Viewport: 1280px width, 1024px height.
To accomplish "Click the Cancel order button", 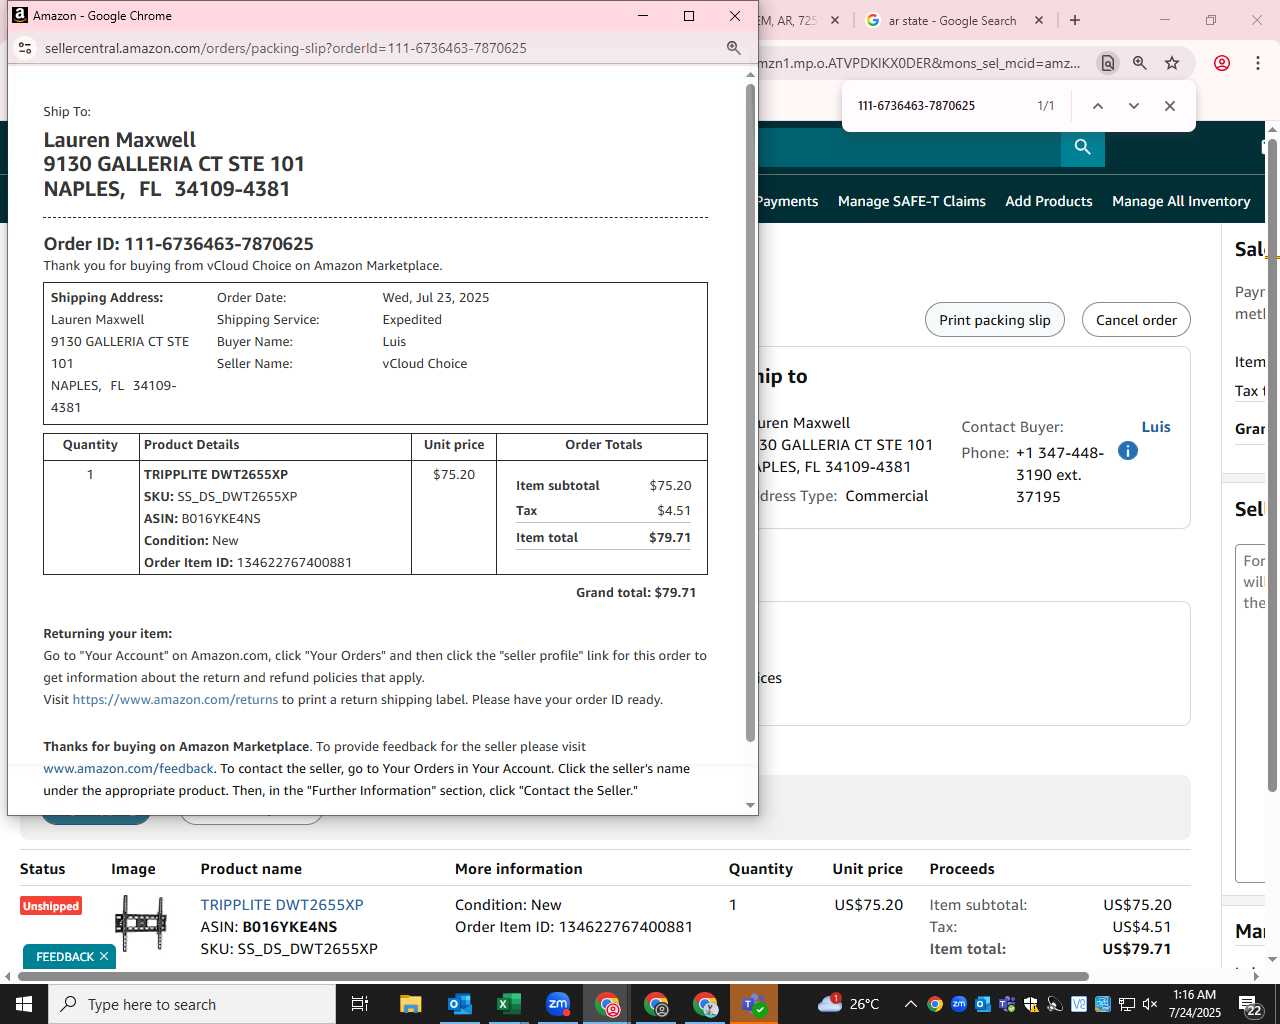I will click(x=1136, y=320).
